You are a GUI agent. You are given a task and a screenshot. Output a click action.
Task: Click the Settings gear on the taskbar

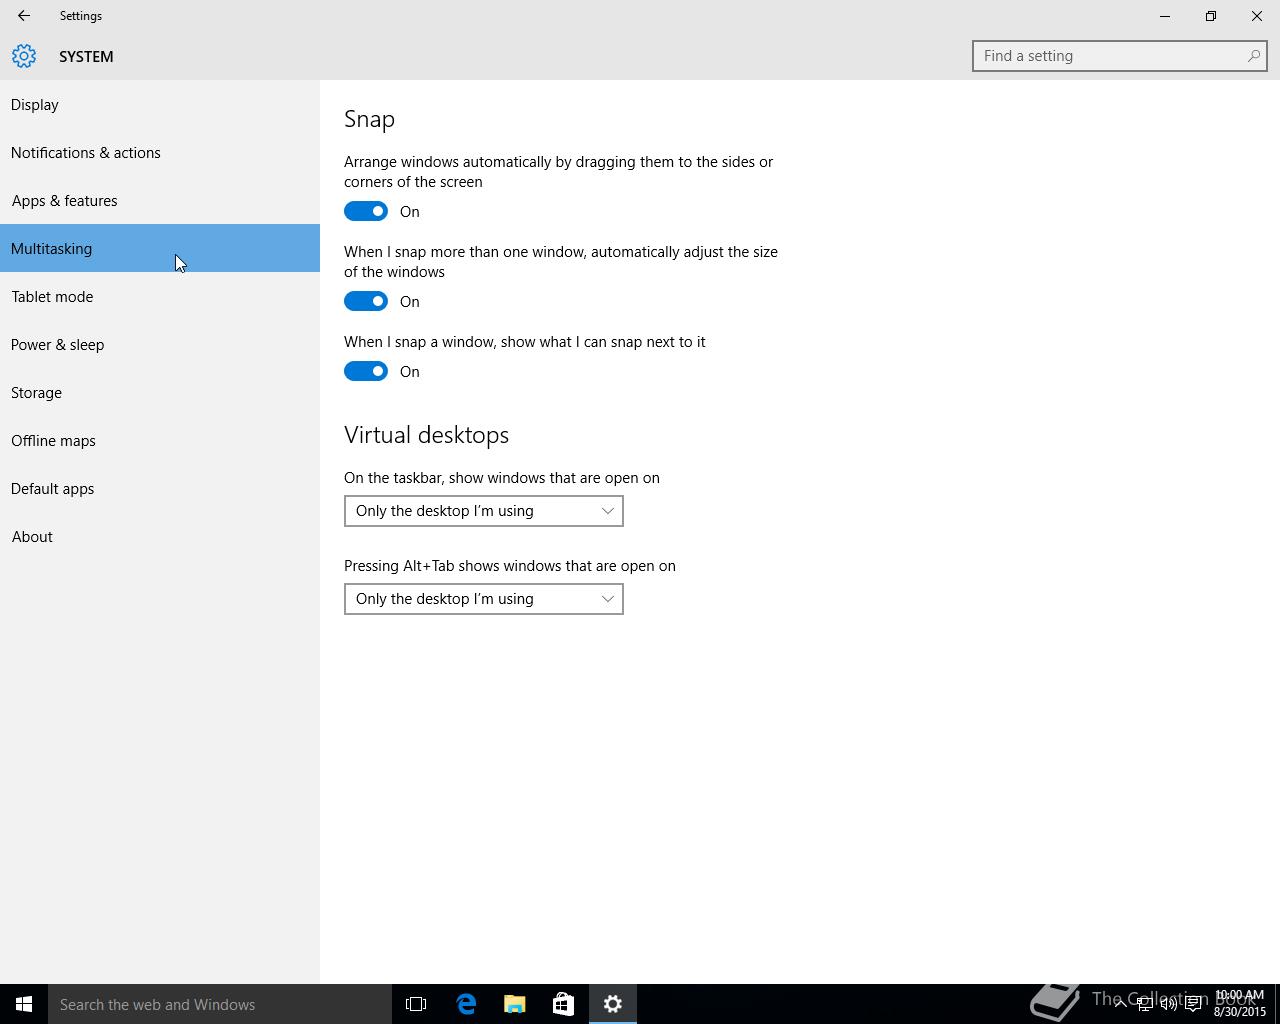[x=613, y=1004]
